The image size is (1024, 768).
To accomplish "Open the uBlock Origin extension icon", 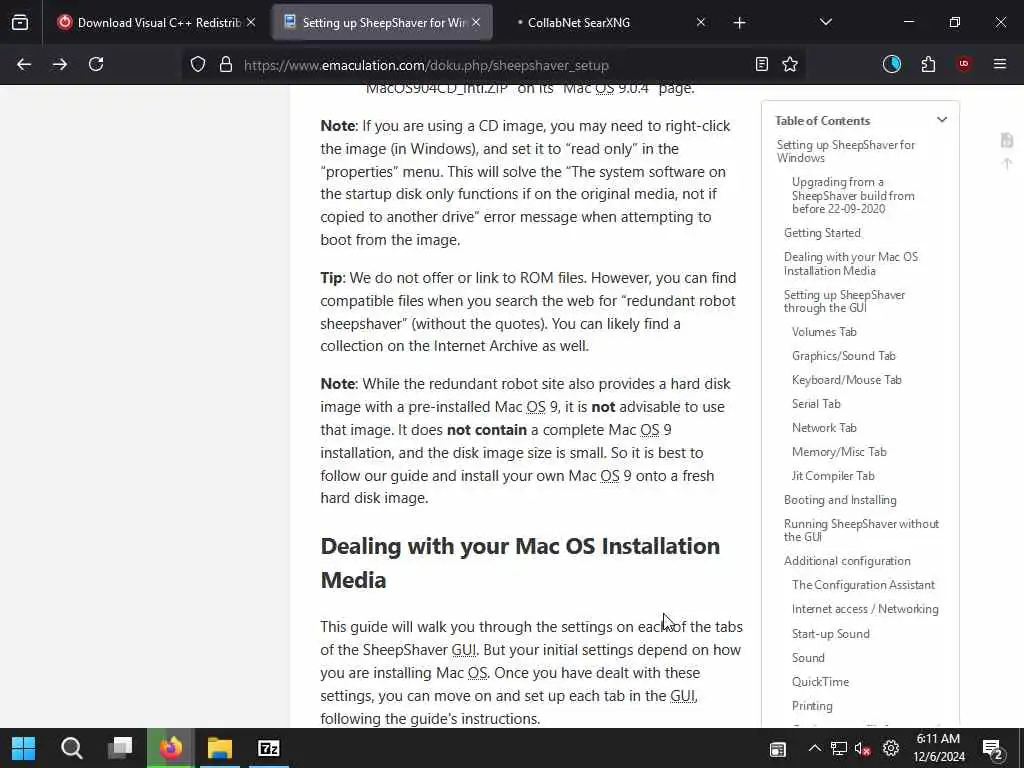I will pos(963,64).
